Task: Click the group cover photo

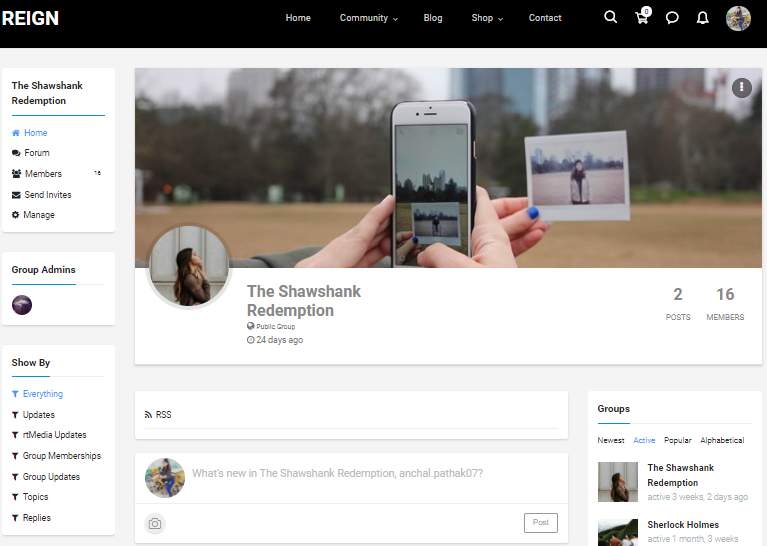Action: pyautogui.click(x=448, y=168)
